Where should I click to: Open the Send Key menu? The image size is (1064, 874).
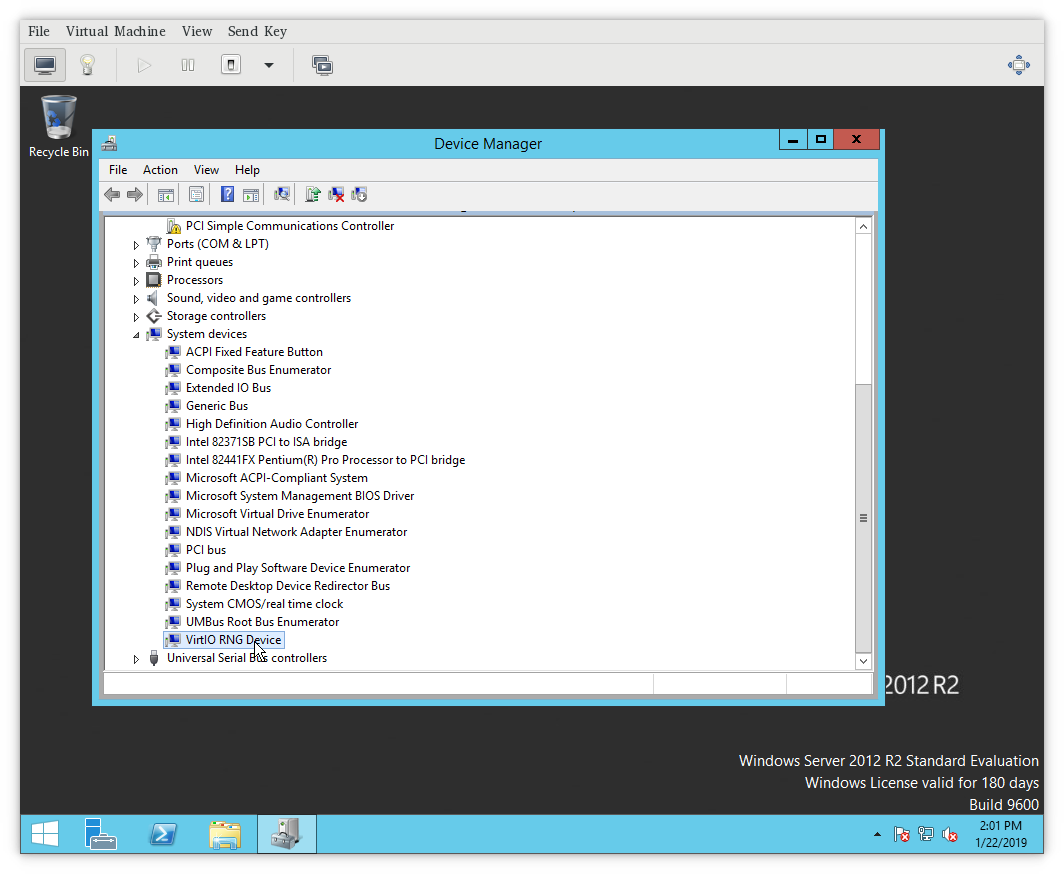click(257, 31)
